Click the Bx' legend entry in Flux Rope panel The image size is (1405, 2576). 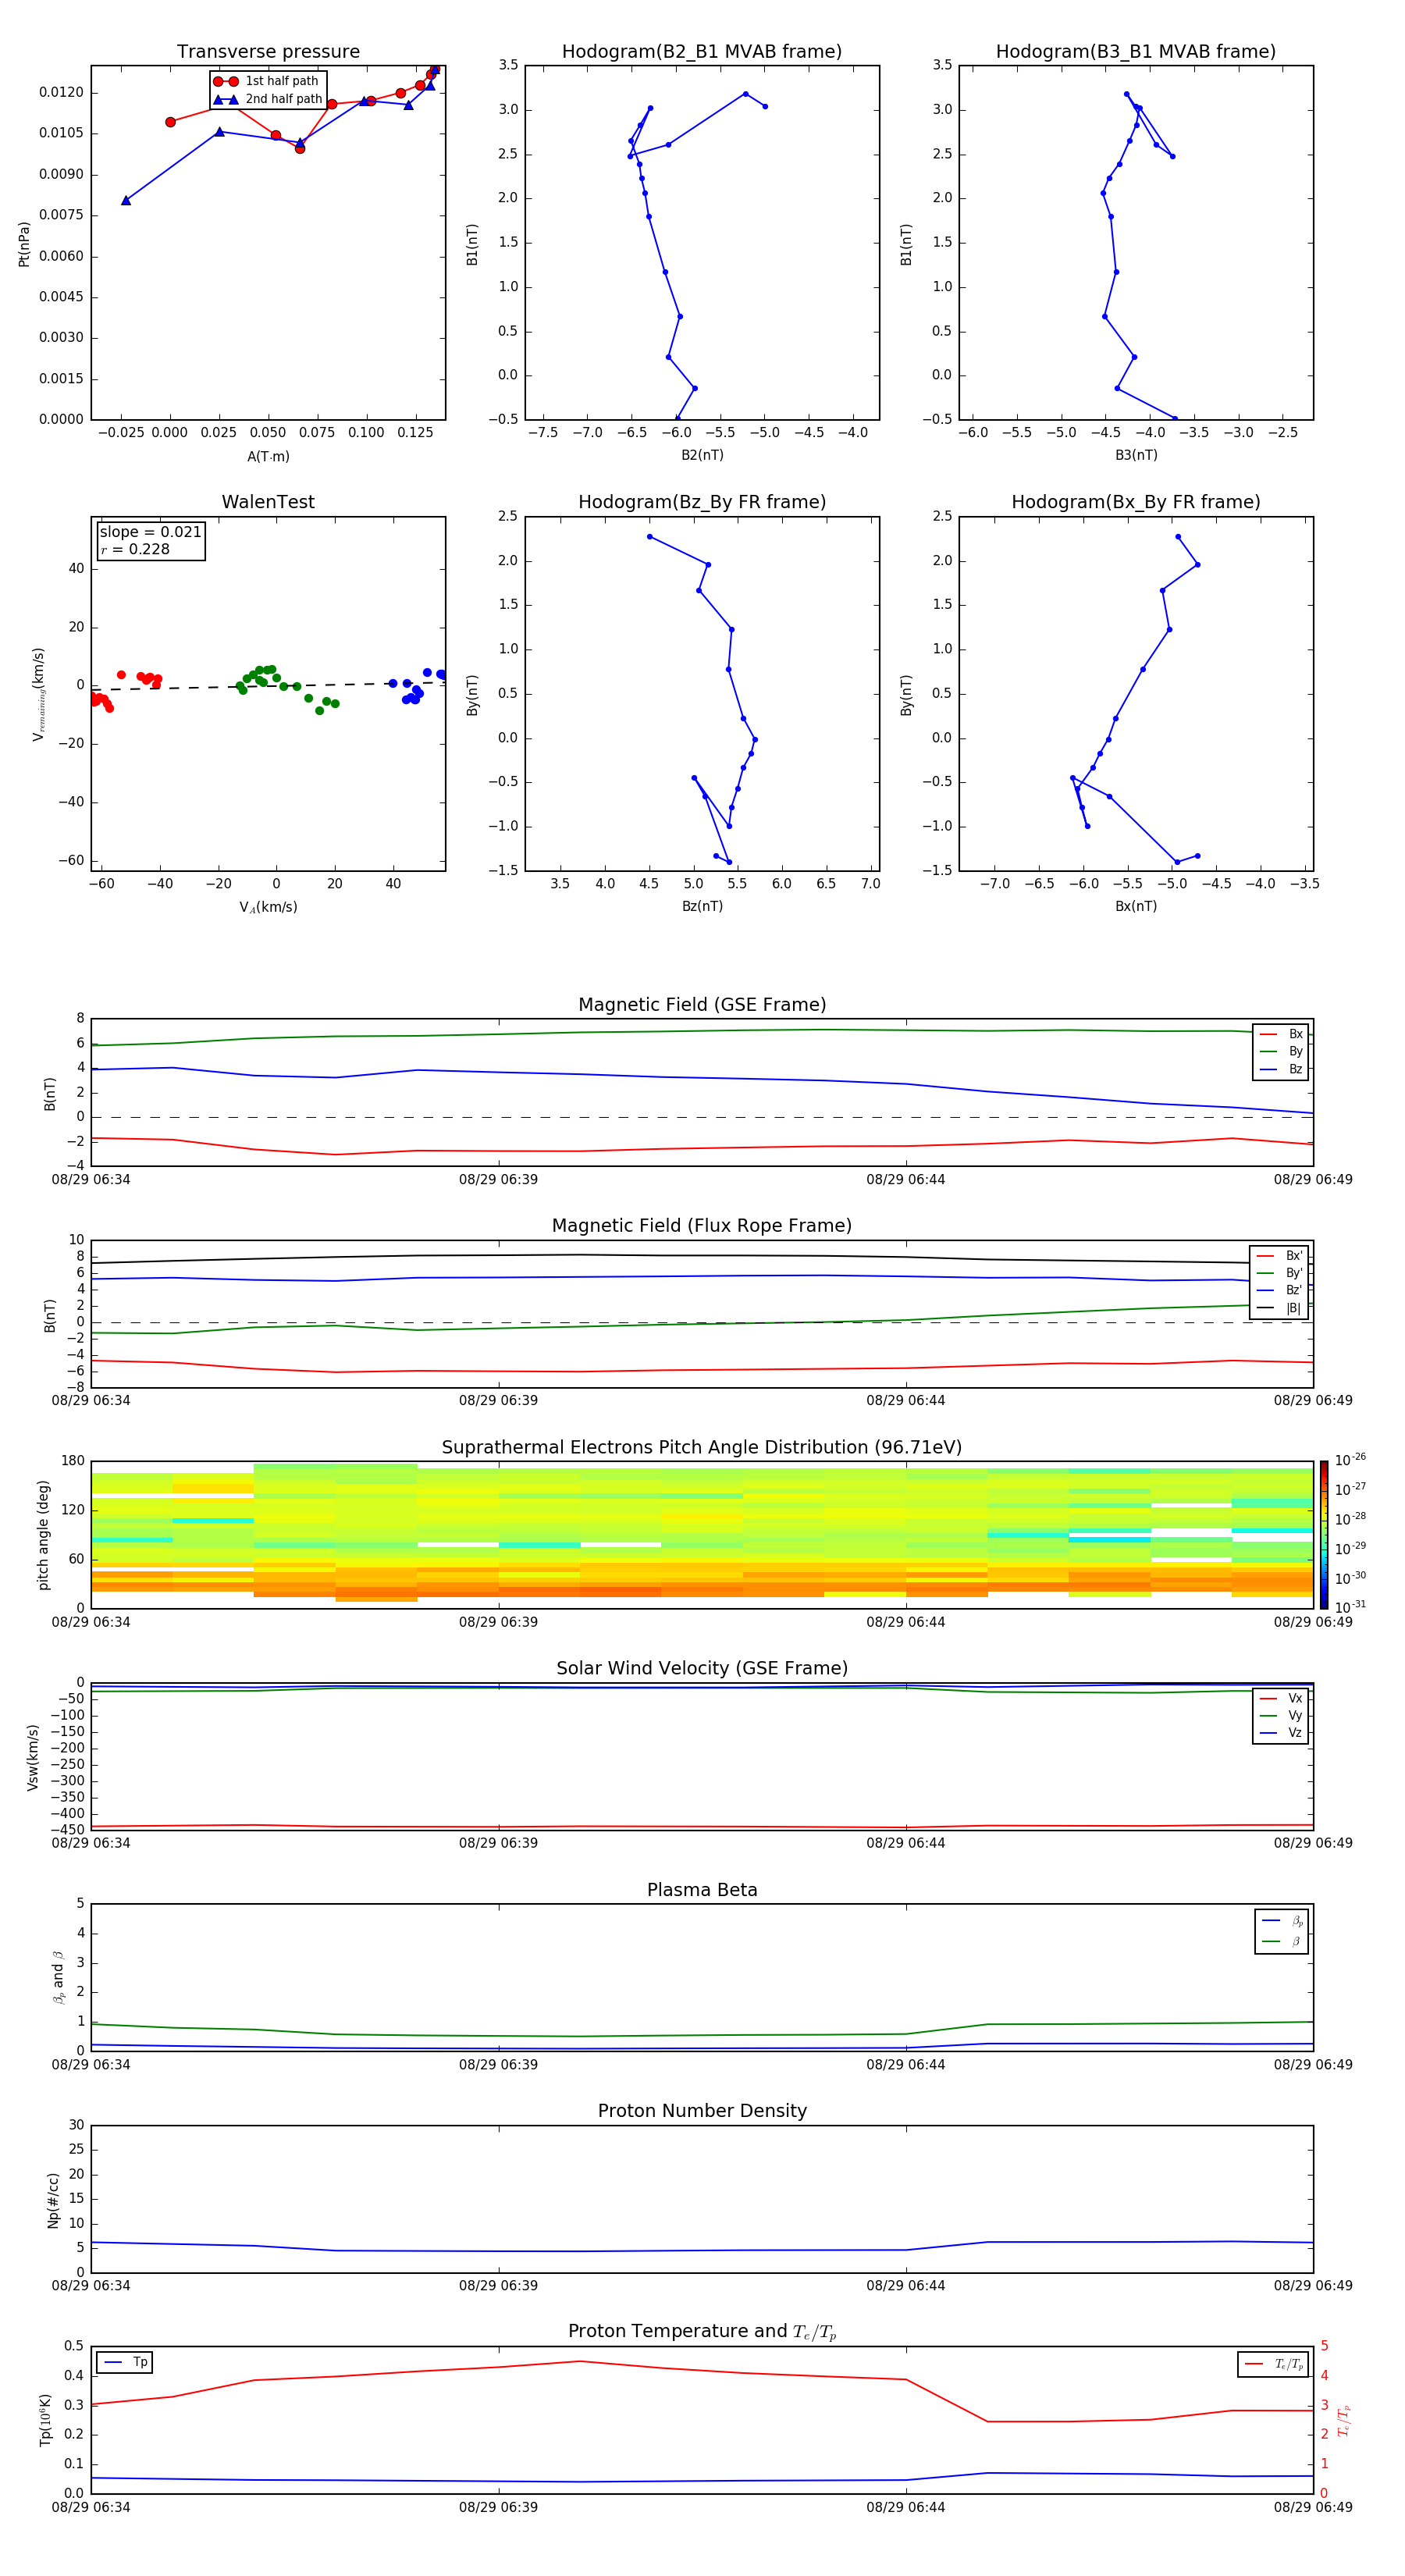[1280, 1256]
